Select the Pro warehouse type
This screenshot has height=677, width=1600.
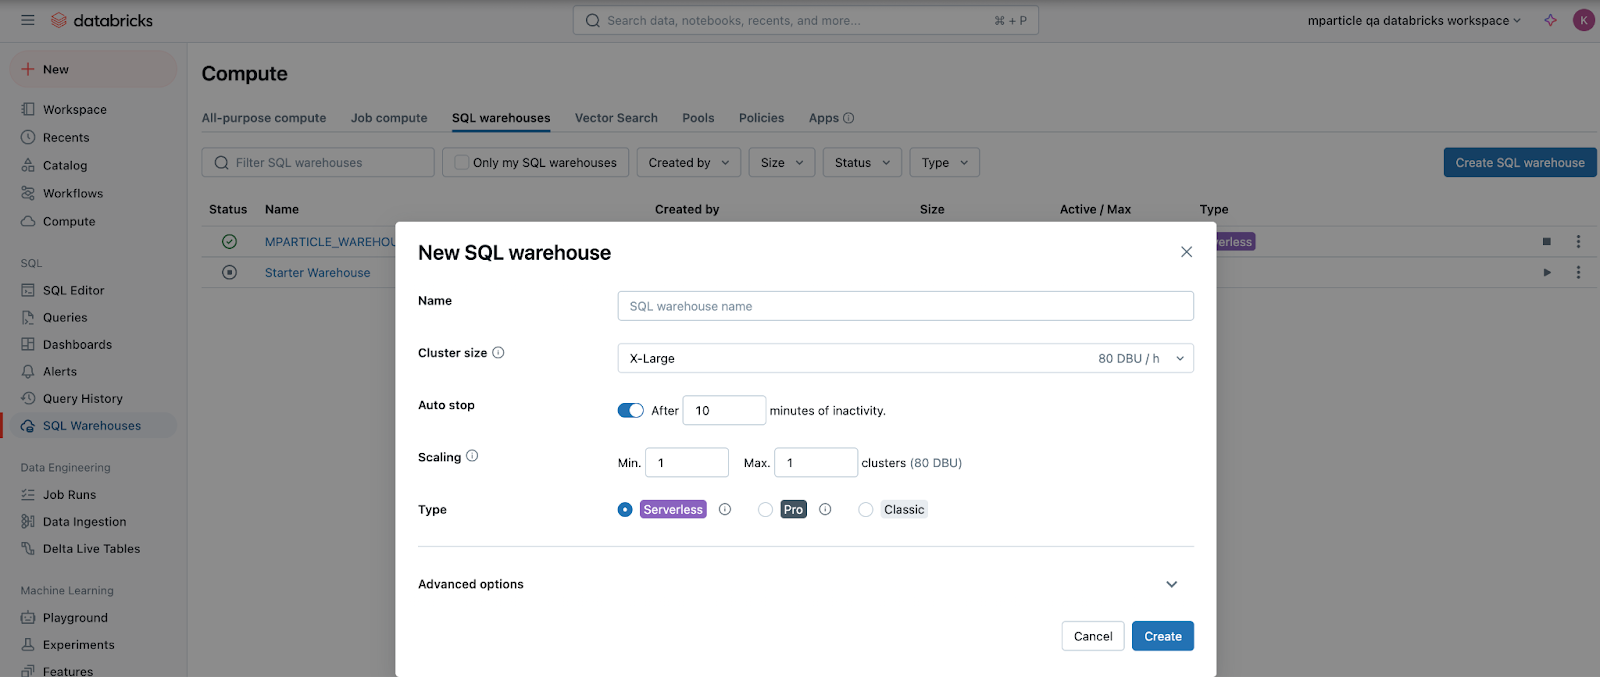(x=765, y=509)
